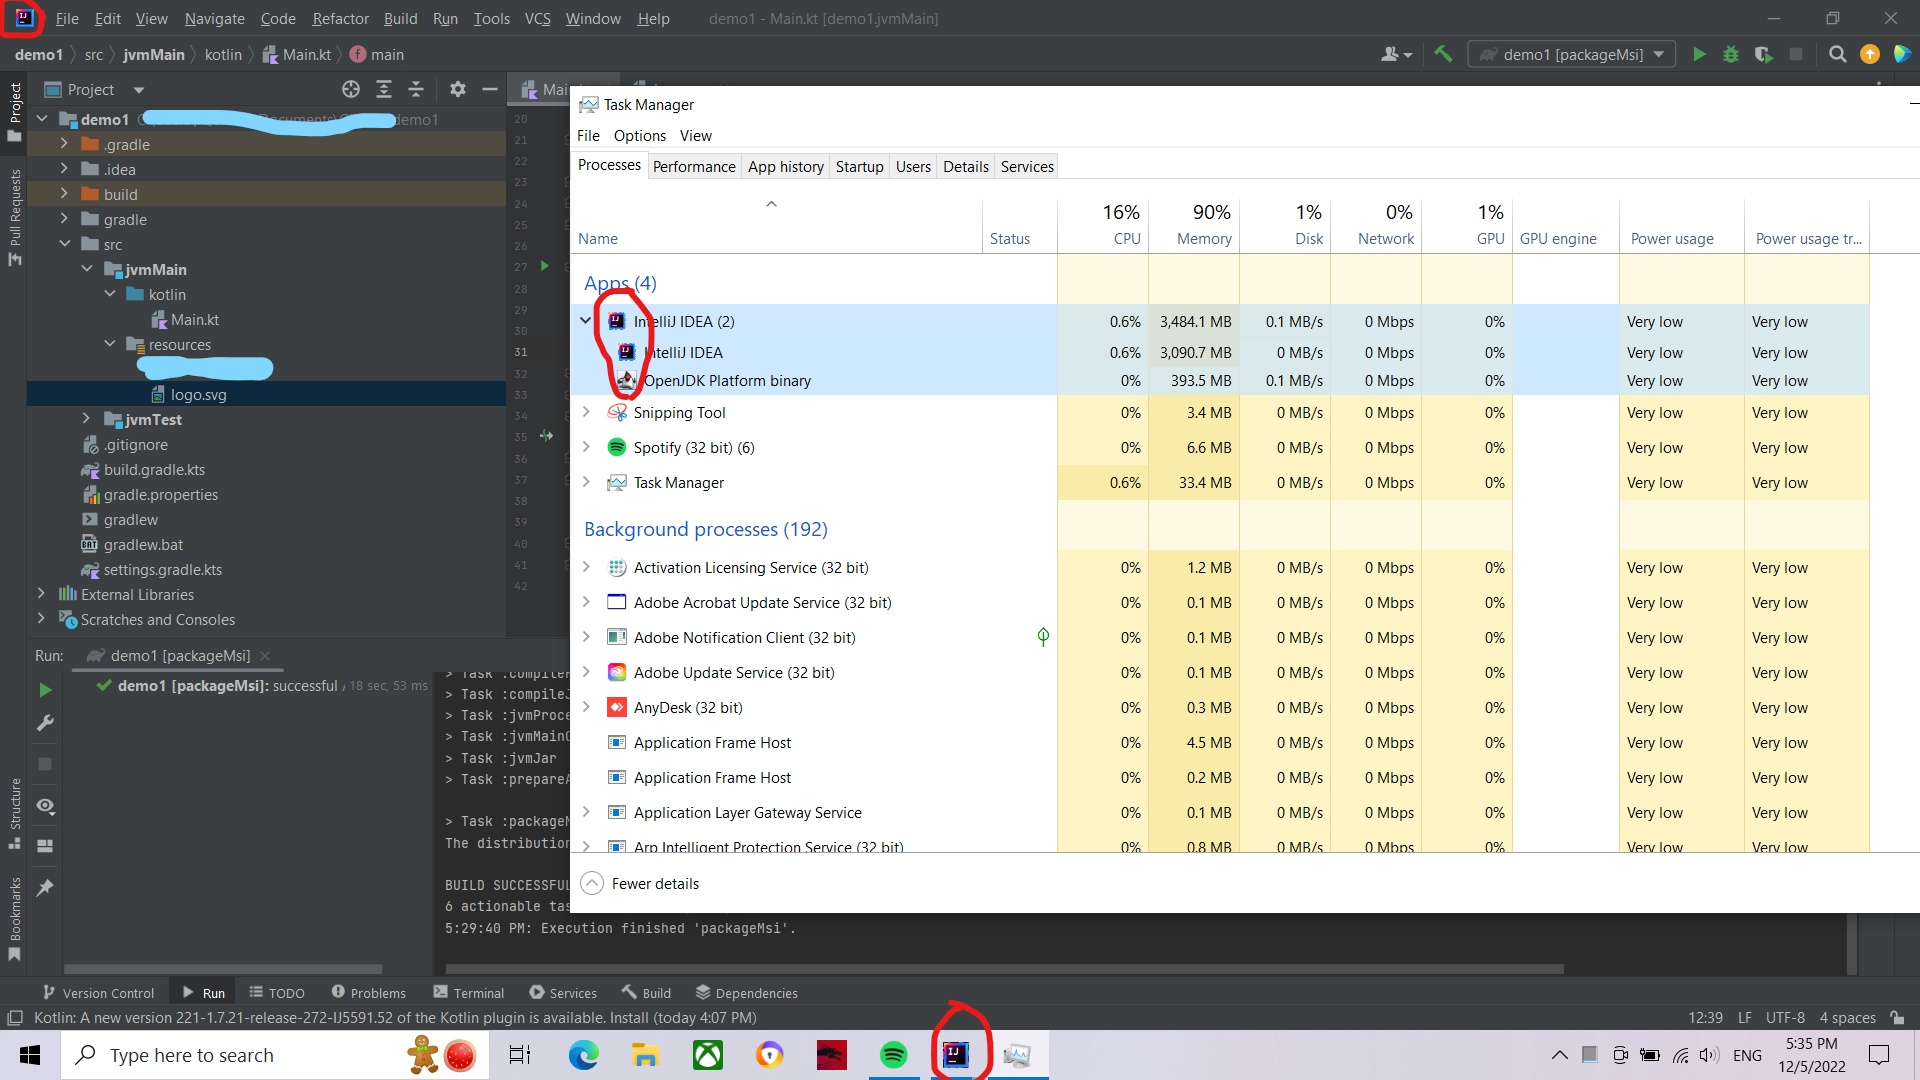Screen dimensions: 1920x1080
Task: Open the Refactor menu in IntelliJ
Action: tap(340, 18)
